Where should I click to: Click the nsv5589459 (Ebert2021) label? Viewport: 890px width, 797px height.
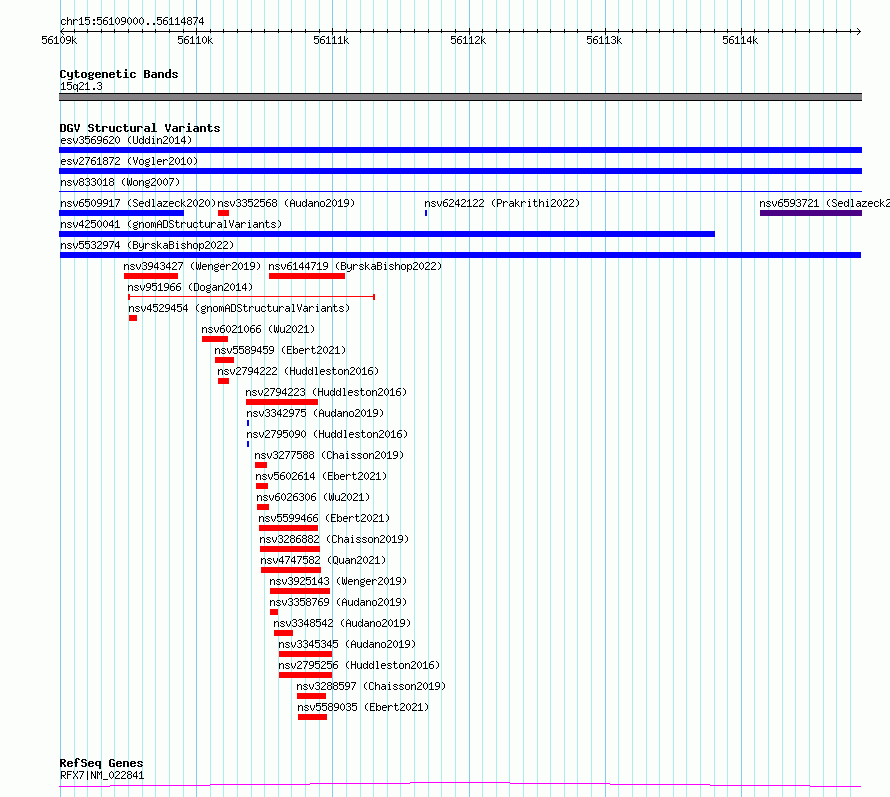pos(280,350)
